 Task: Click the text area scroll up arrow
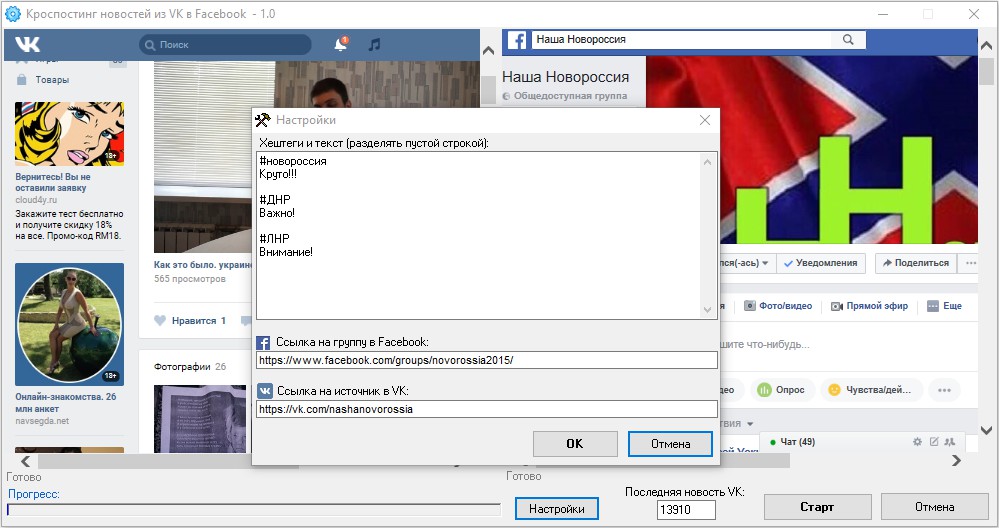708,162
